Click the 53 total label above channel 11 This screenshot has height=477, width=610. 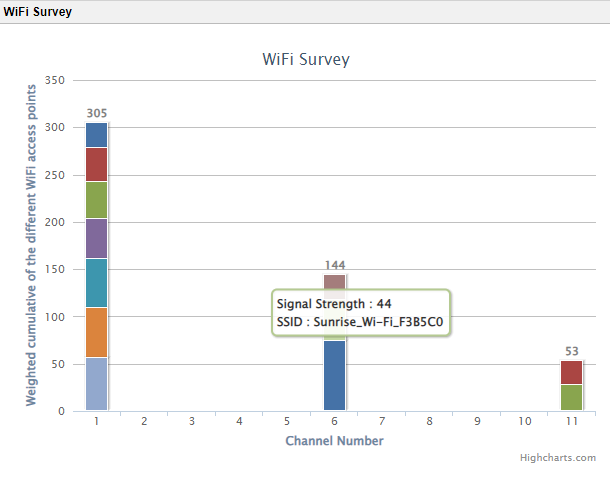(x=571, y=351)
